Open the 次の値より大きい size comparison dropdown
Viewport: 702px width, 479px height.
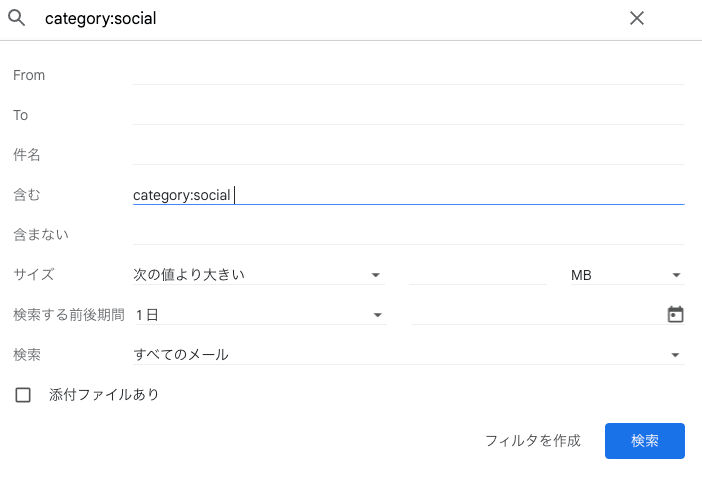[258, 274]
